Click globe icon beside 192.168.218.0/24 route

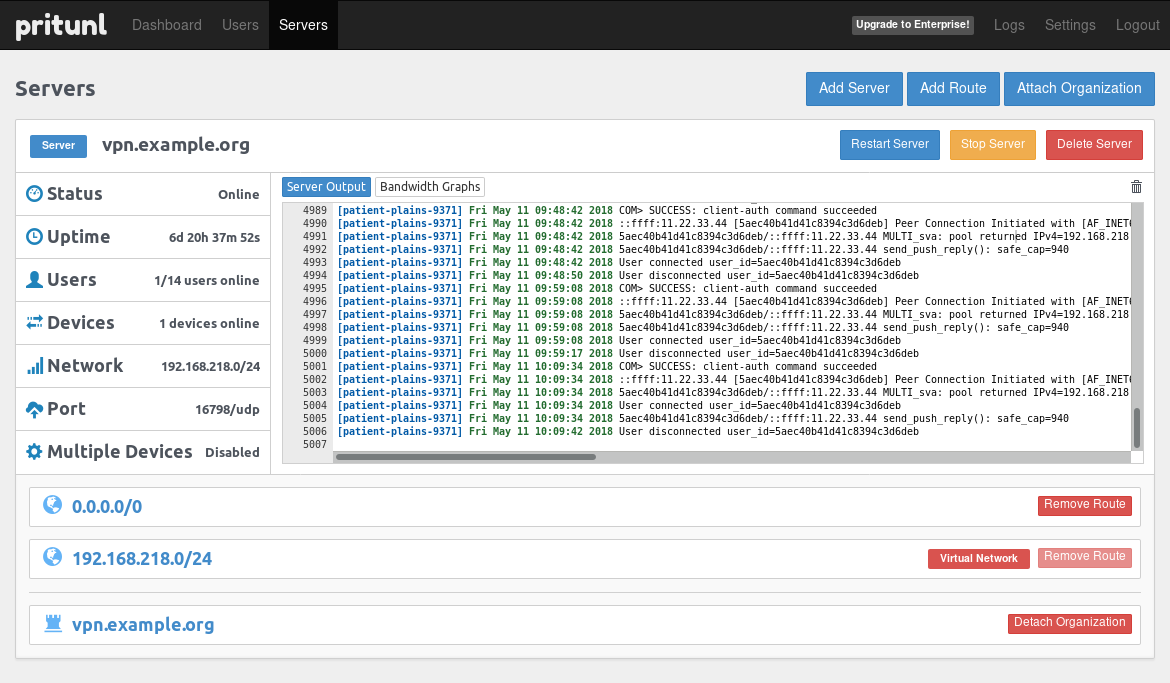click(52, 557)
